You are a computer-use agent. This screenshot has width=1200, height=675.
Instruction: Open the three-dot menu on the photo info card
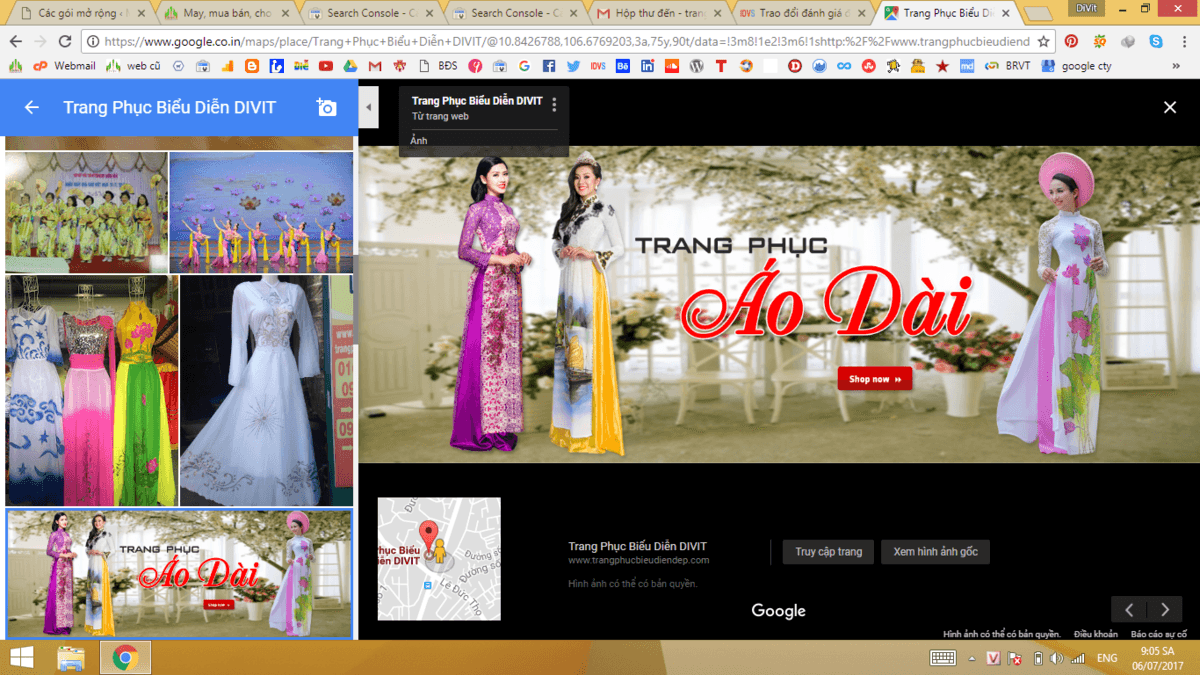point(554,105)
